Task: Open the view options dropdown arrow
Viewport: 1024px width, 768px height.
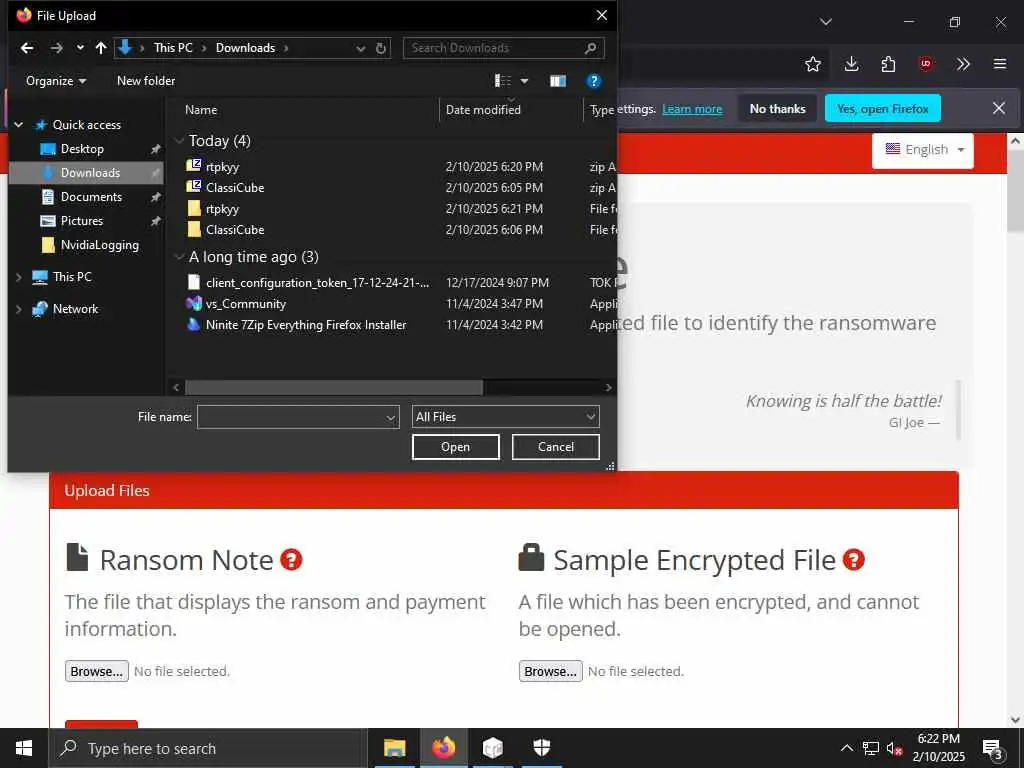Action: click(524, 81)
